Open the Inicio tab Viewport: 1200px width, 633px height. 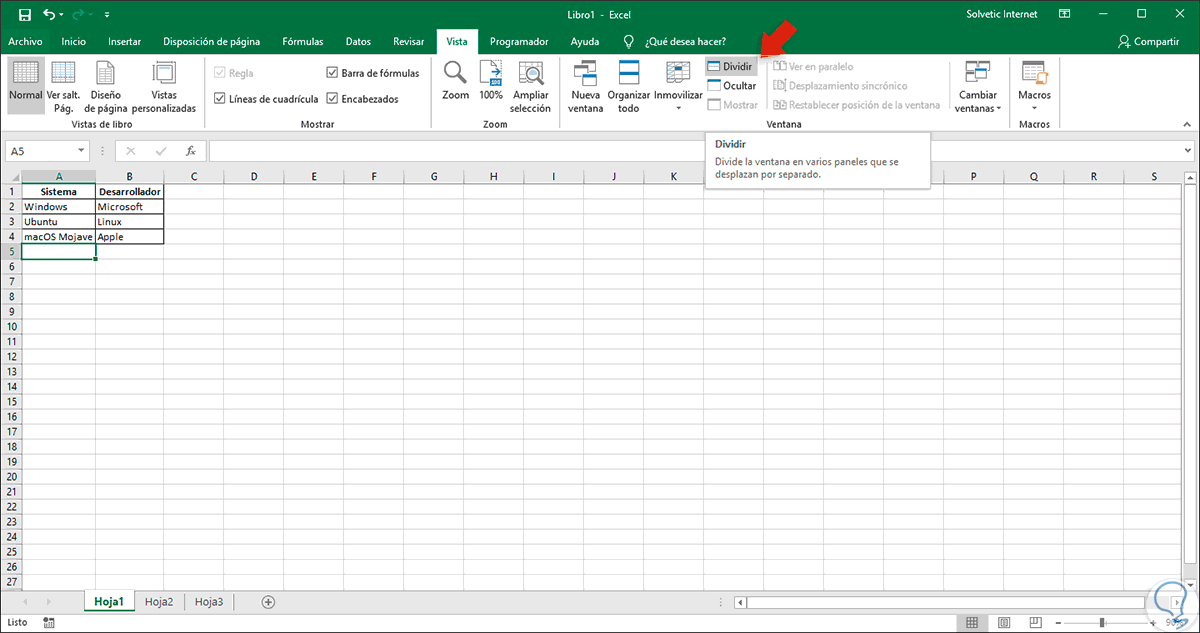[x=73, y=42]
